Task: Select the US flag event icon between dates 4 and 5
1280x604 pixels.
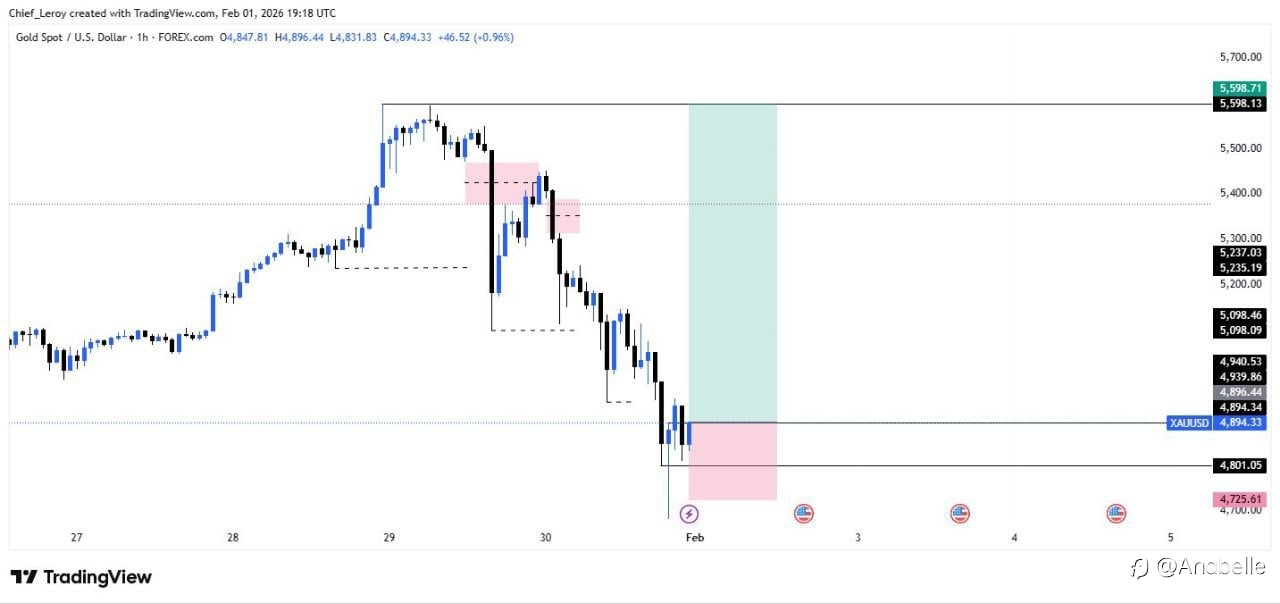Action: coord(1116,514)
